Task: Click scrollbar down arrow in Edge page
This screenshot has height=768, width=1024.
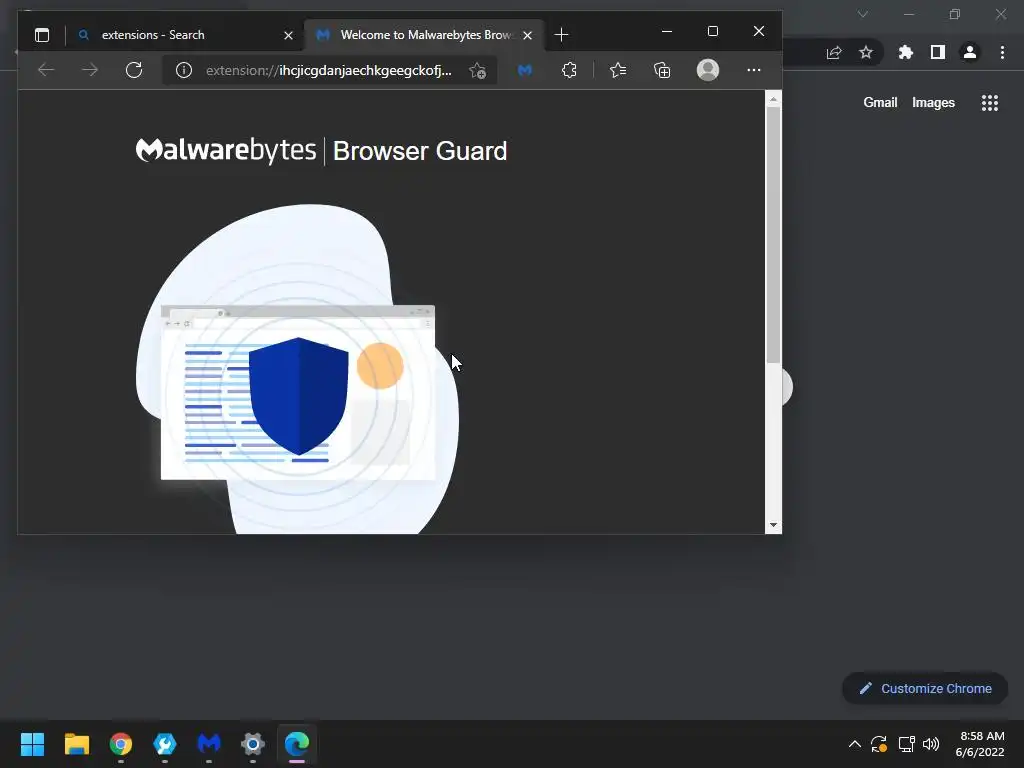Action: 773,525
